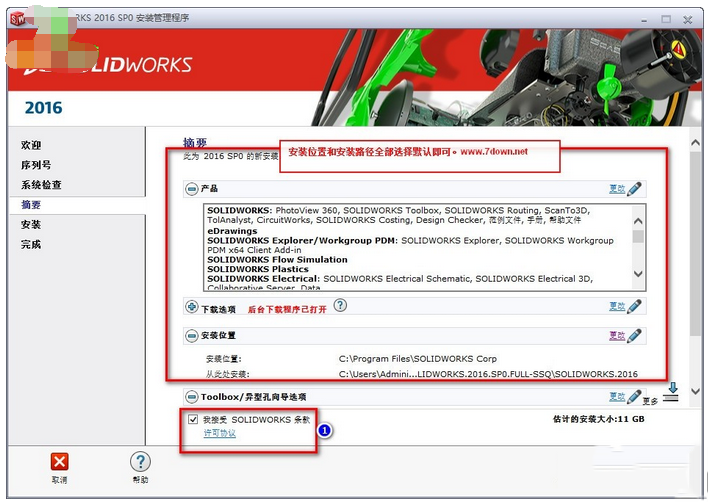Click the main page scrollbar down arrow

pos(696,391)
